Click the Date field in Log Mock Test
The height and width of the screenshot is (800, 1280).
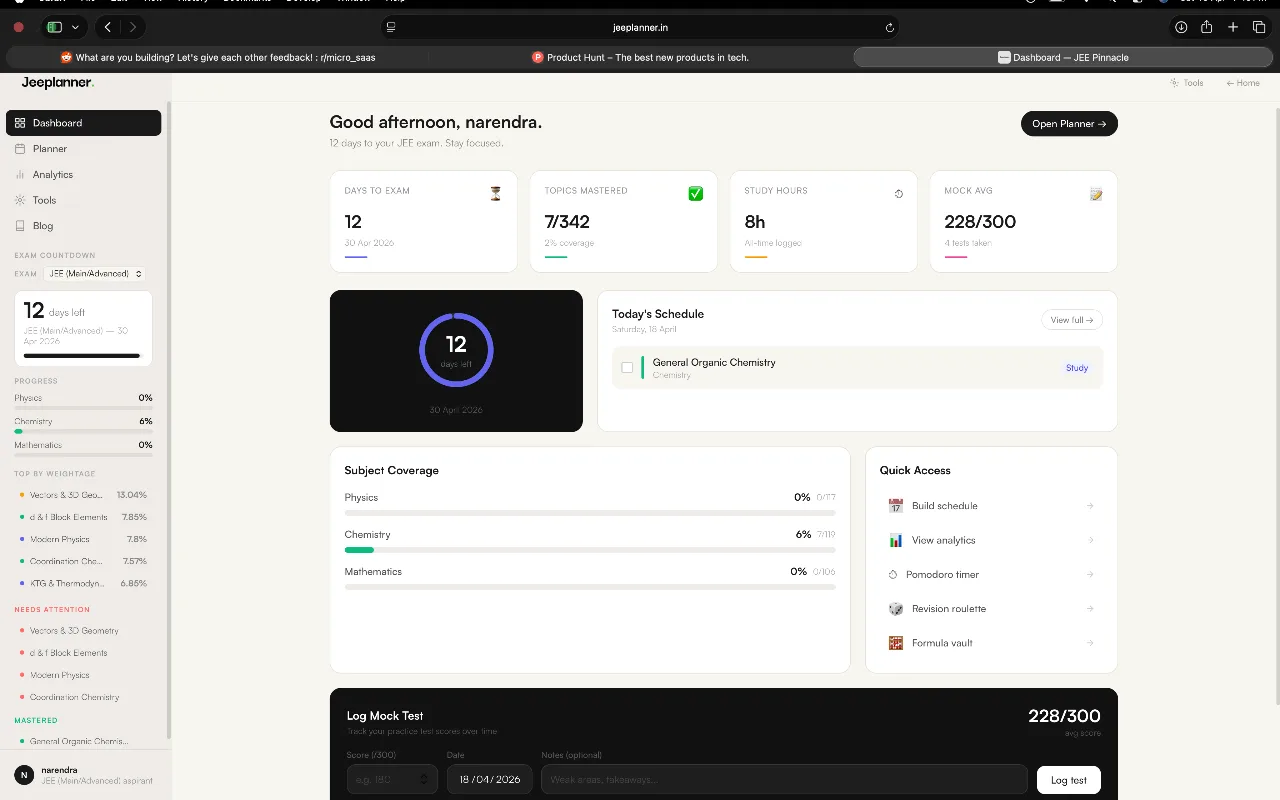[x=490, y=779]
